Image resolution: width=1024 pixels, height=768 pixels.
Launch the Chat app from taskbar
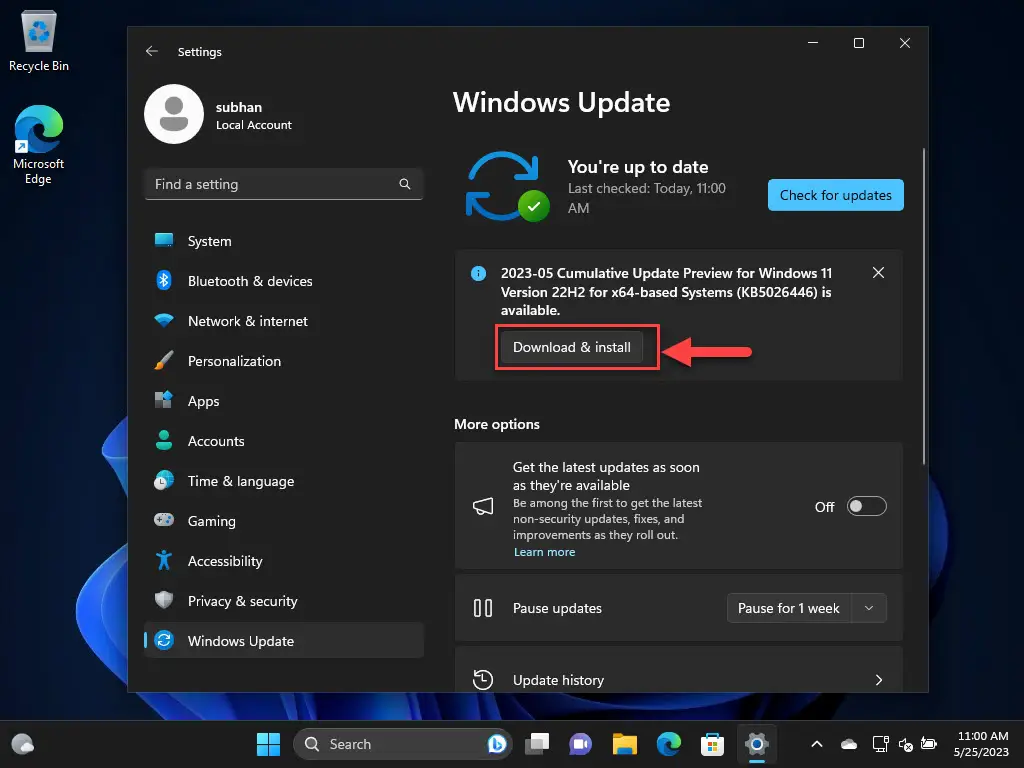pyautogui.click(x=580, y=744)
